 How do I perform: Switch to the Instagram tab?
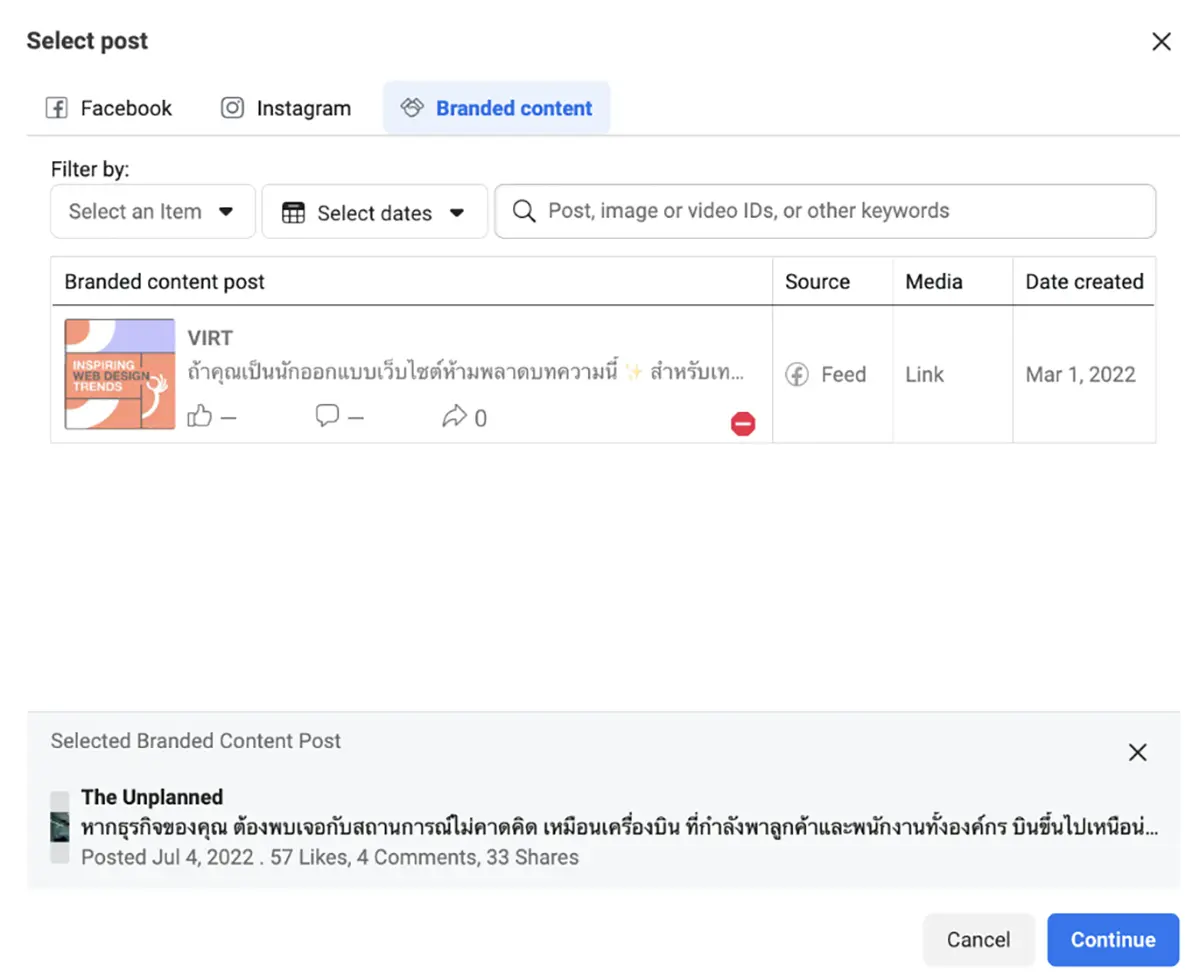point(285,107)
